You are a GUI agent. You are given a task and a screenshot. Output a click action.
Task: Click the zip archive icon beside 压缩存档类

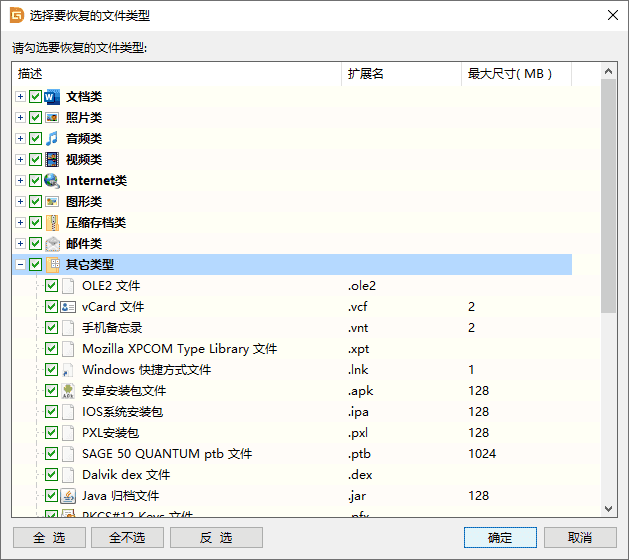click(52, 223)
